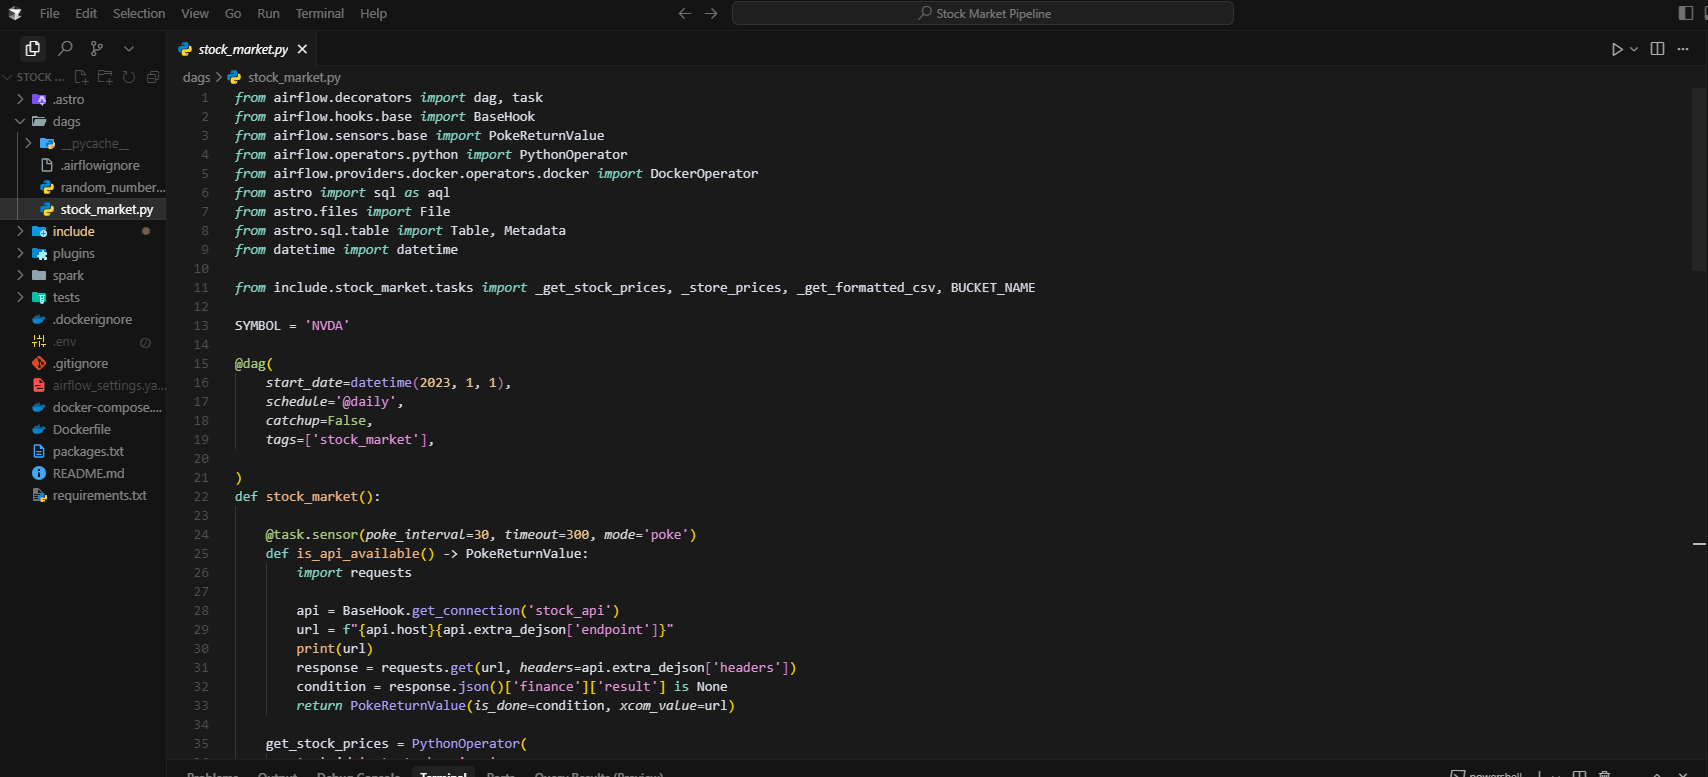Click the Stock Market Pipeline command search box

coord(983,13)
